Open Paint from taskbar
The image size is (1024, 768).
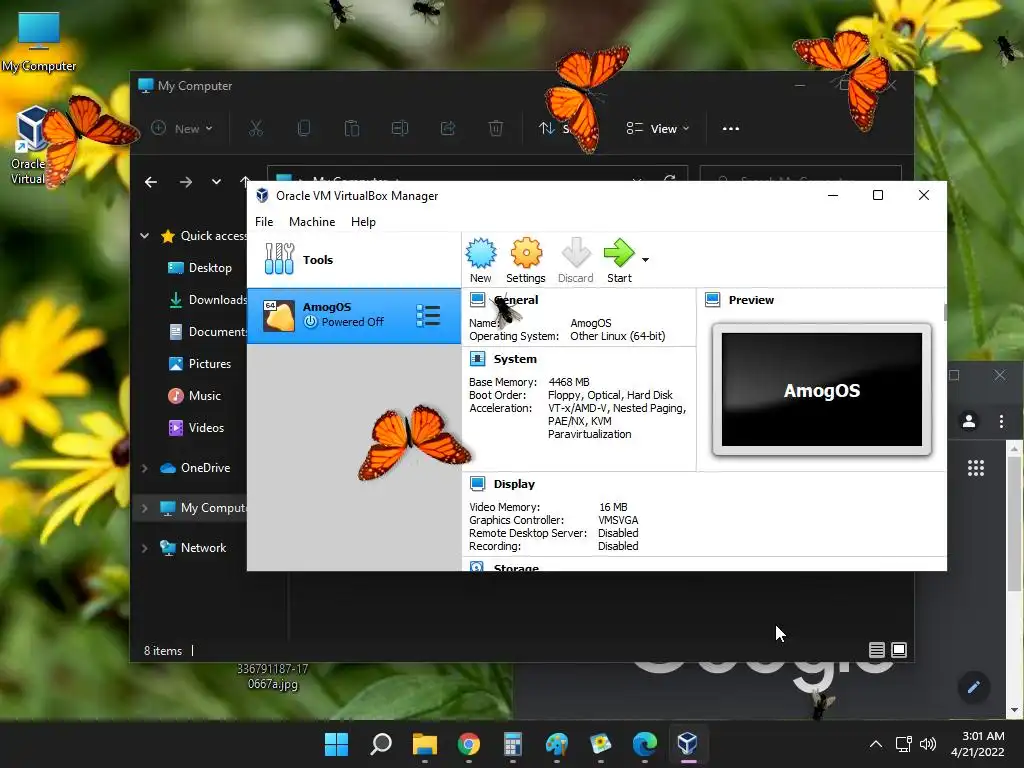pyautogui.click(x=556, y=744)
